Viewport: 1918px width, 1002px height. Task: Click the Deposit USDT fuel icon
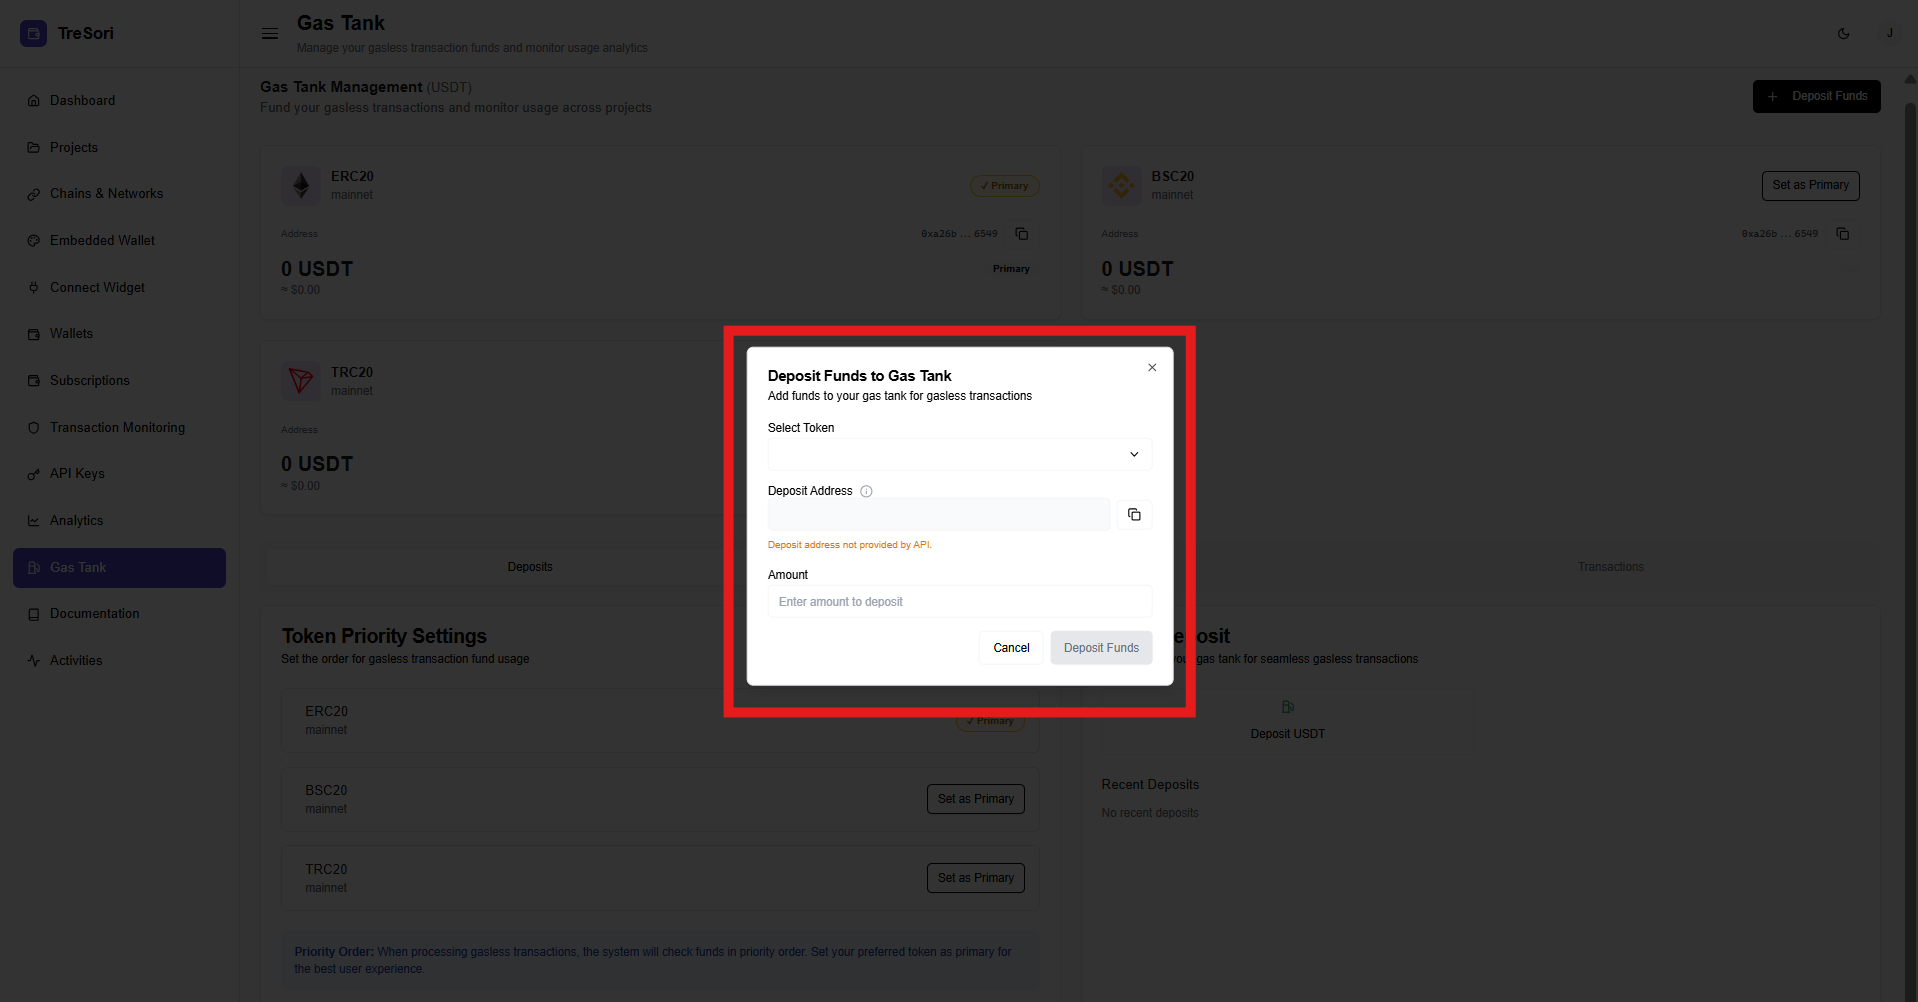(1287, 707)
